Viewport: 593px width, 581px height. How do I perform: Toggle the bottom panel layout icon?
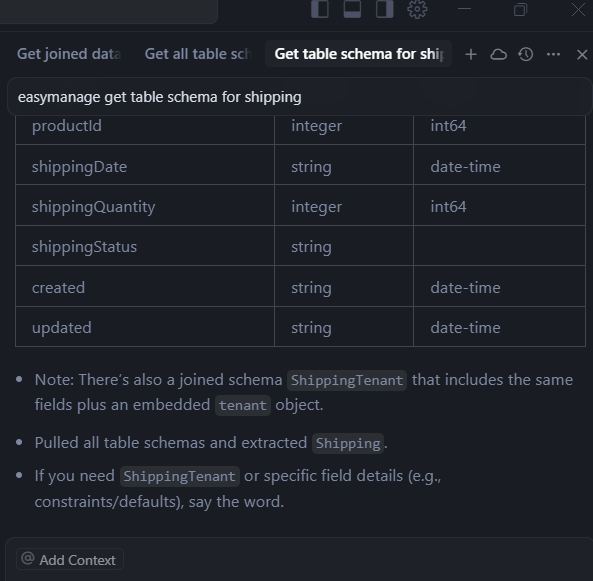pos(352,9)
